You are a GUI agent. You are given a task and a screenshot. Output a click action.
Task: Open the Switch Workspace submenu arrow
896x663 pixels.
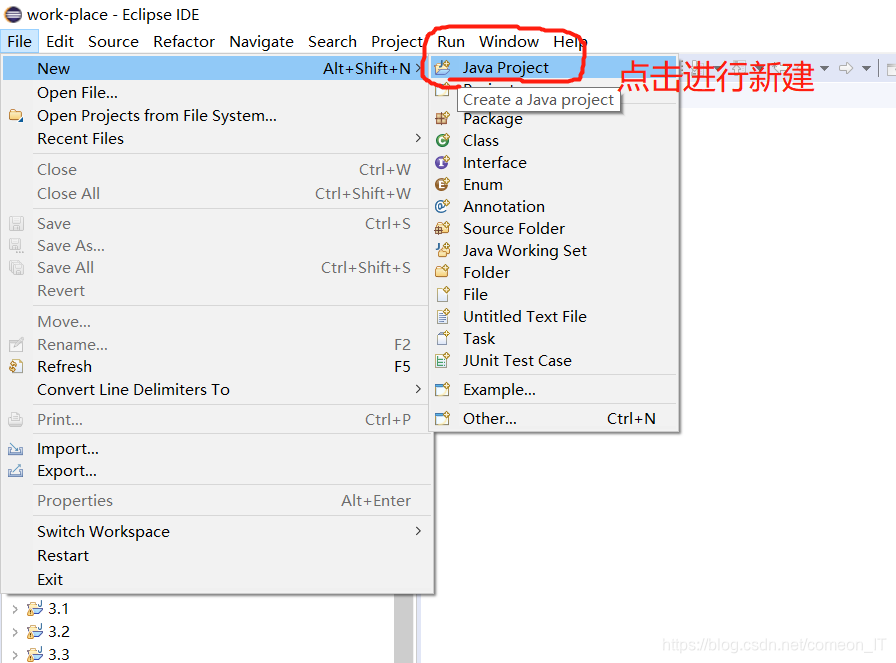pyautogui.click(x=418, y=531)
